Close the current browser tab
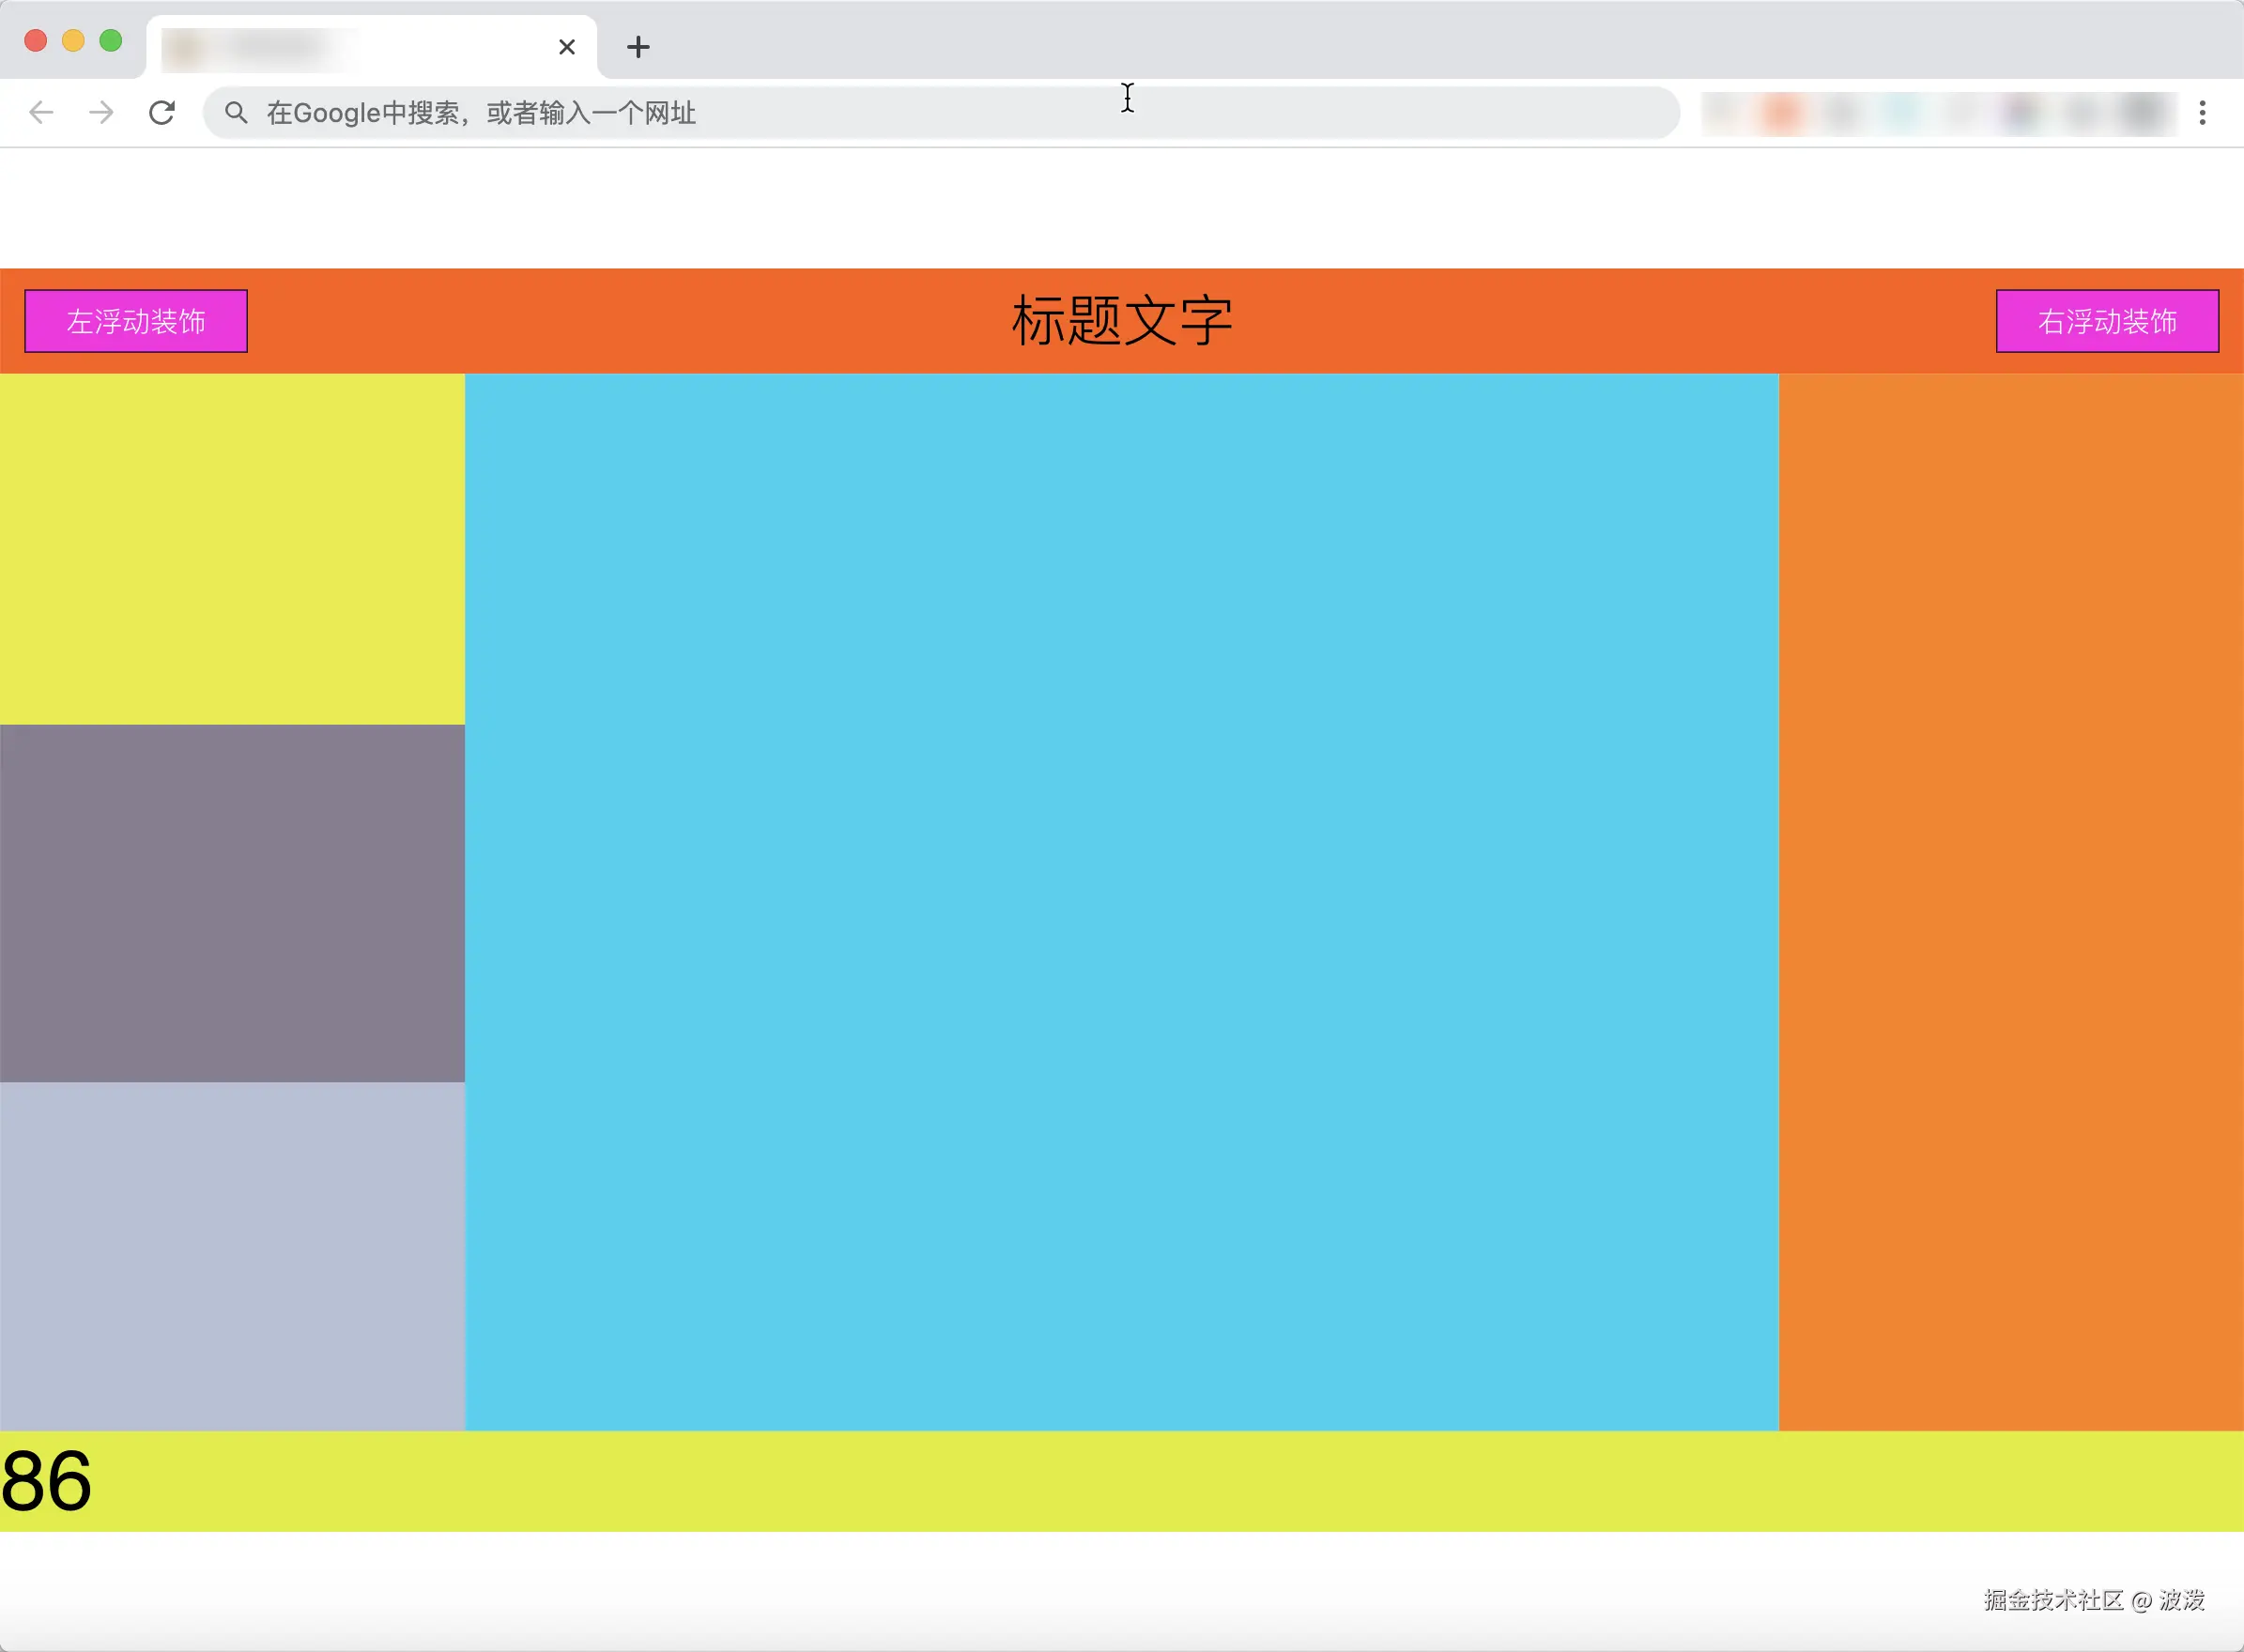 567,47
